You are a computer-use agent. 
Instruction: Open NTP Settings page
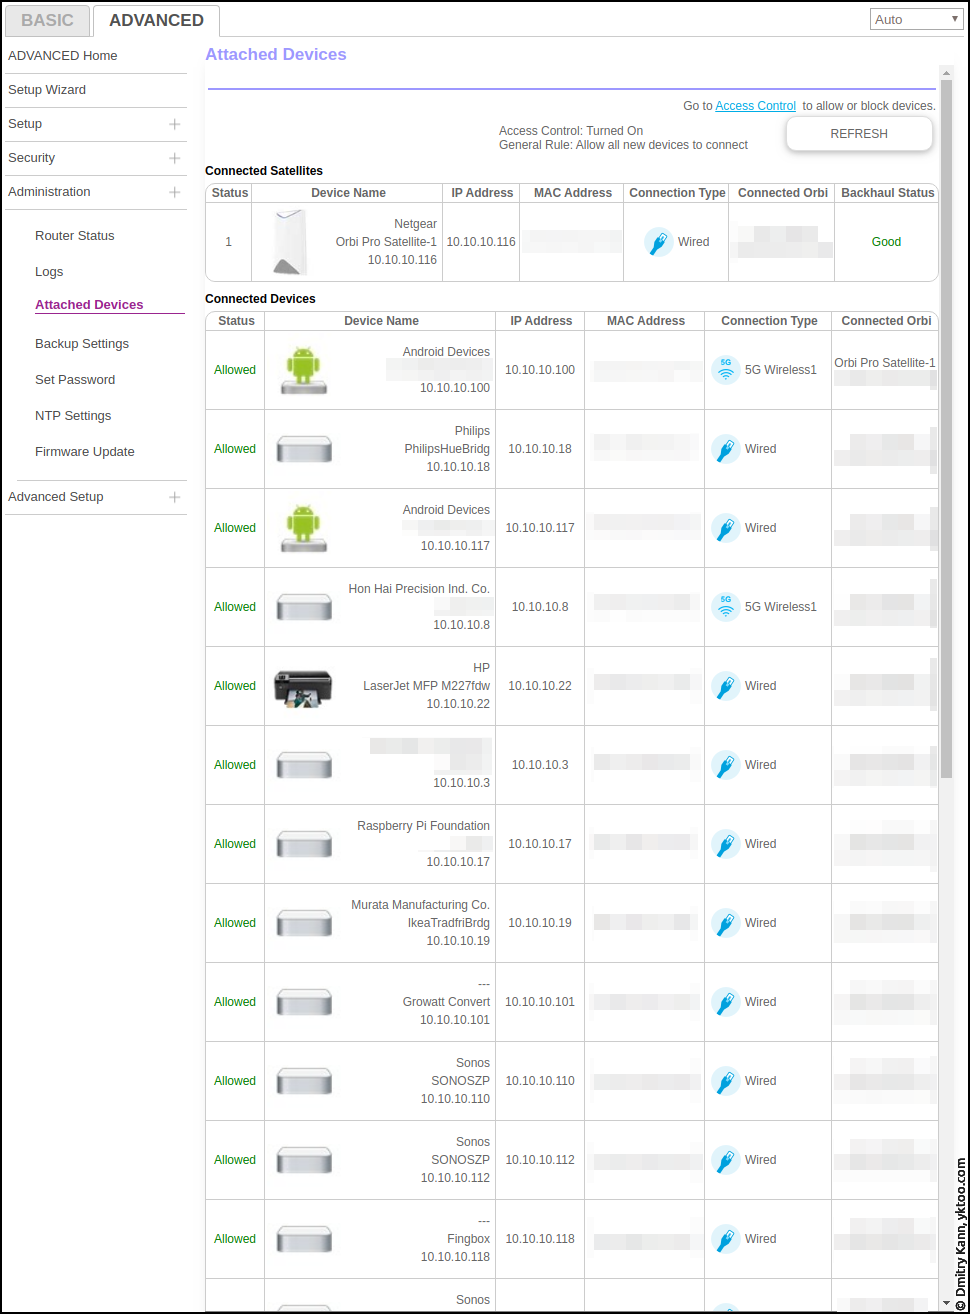pos(73,416)
